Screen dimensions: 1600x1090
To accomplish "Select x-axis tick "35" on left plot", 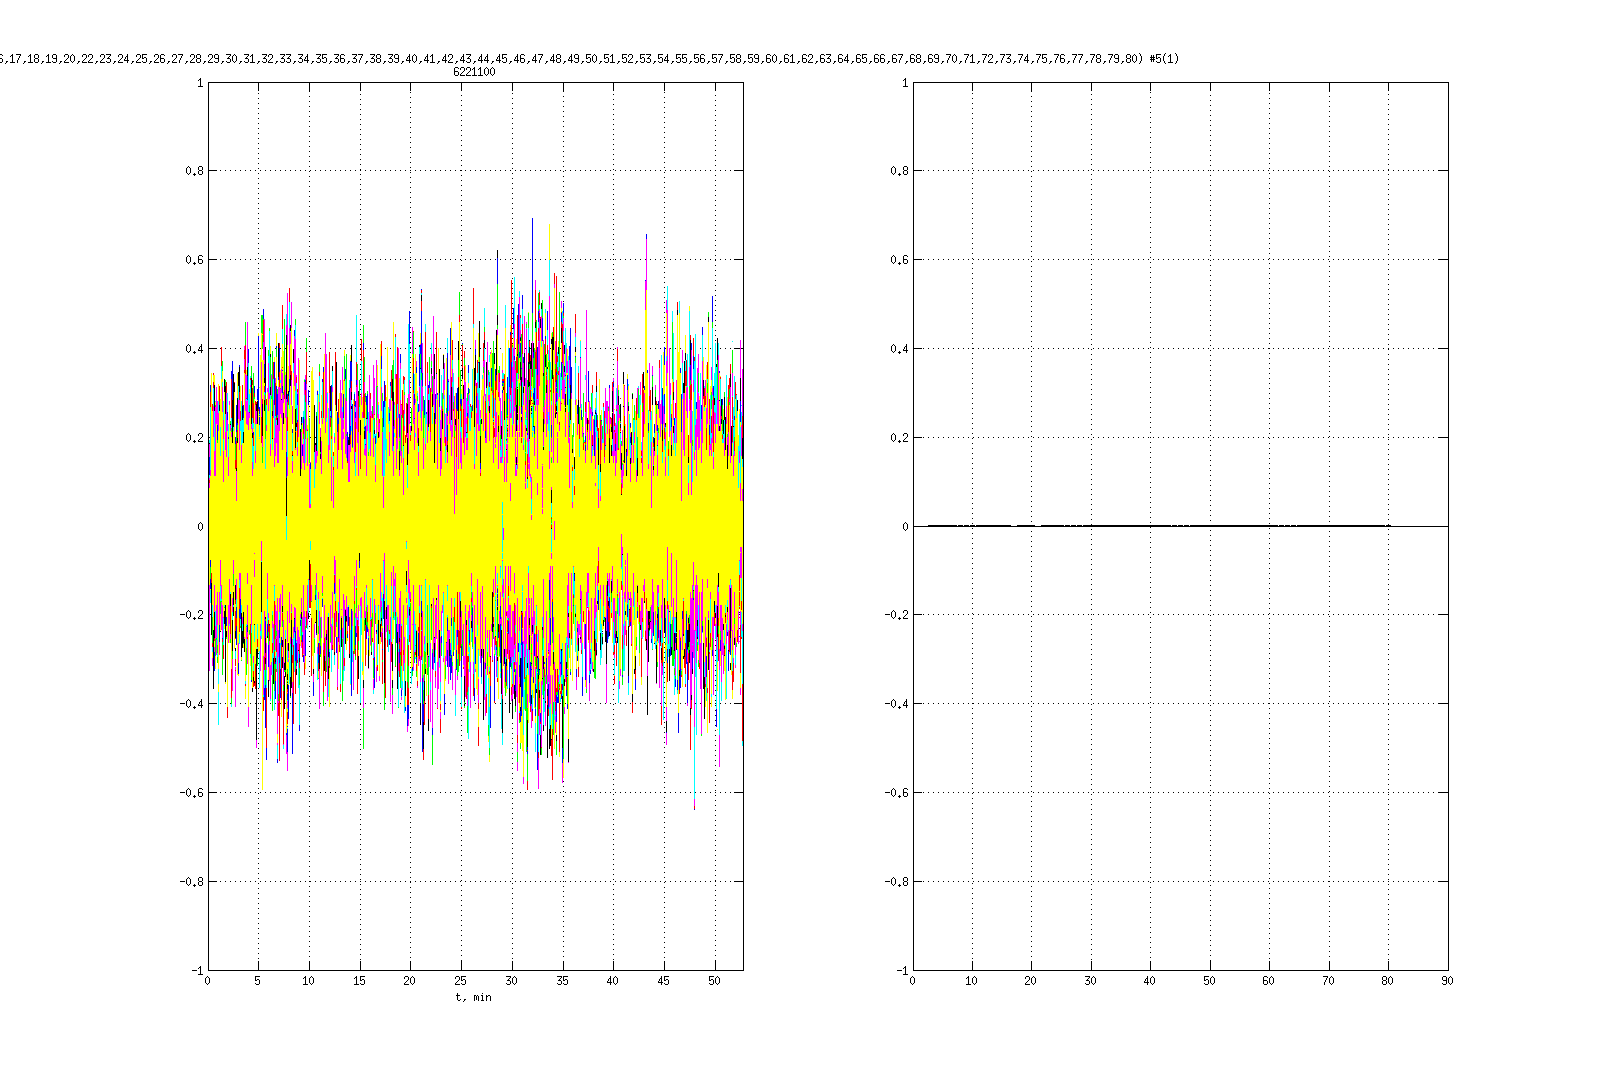I will 562,981.
